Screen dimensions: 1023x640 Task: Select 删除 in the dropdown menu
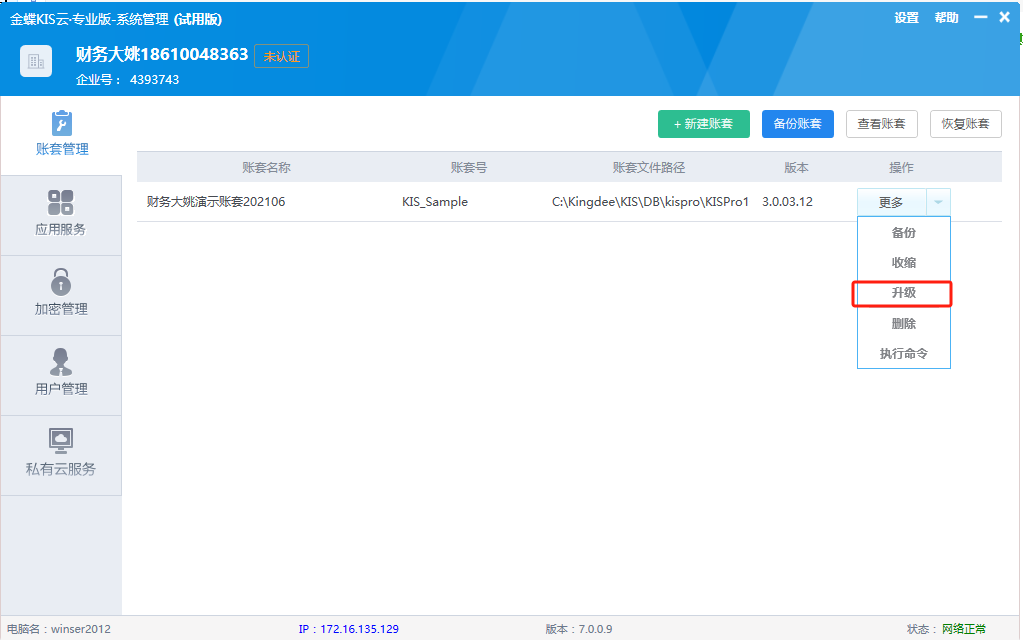point(904,324)
